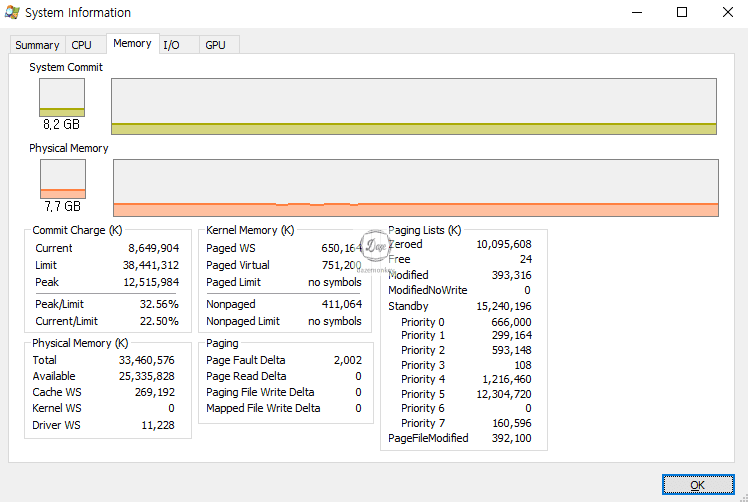Click the System Commit 8.2 GB gauge
Screen dimensions: 748x502
[62, 98]
